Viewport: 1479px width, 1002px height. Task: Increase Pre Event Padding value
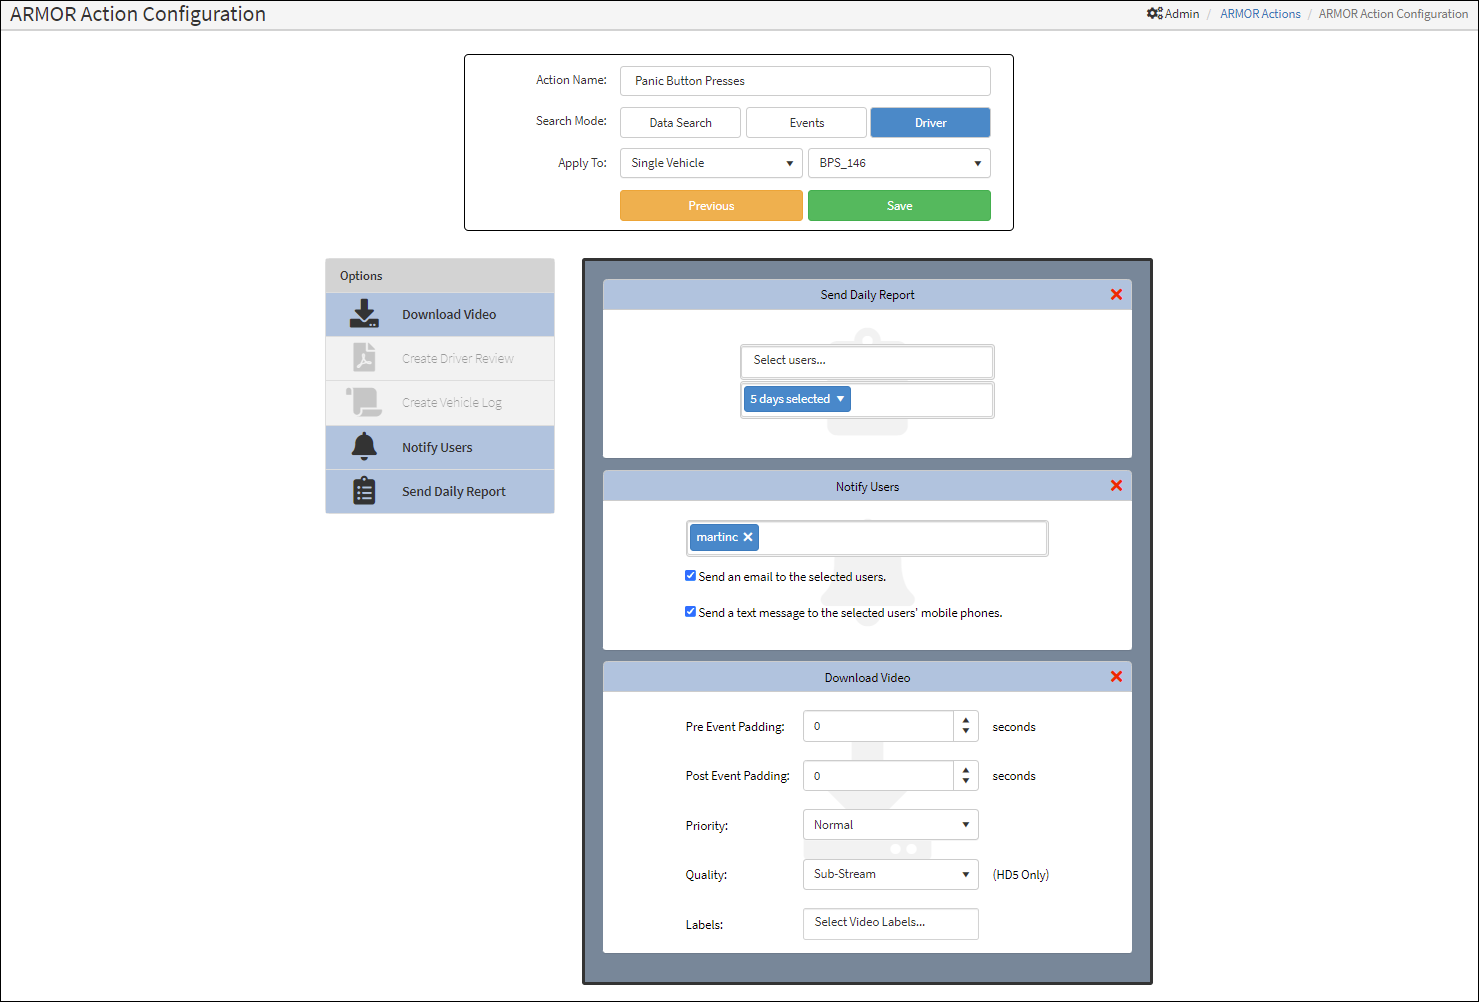point(966,720)
